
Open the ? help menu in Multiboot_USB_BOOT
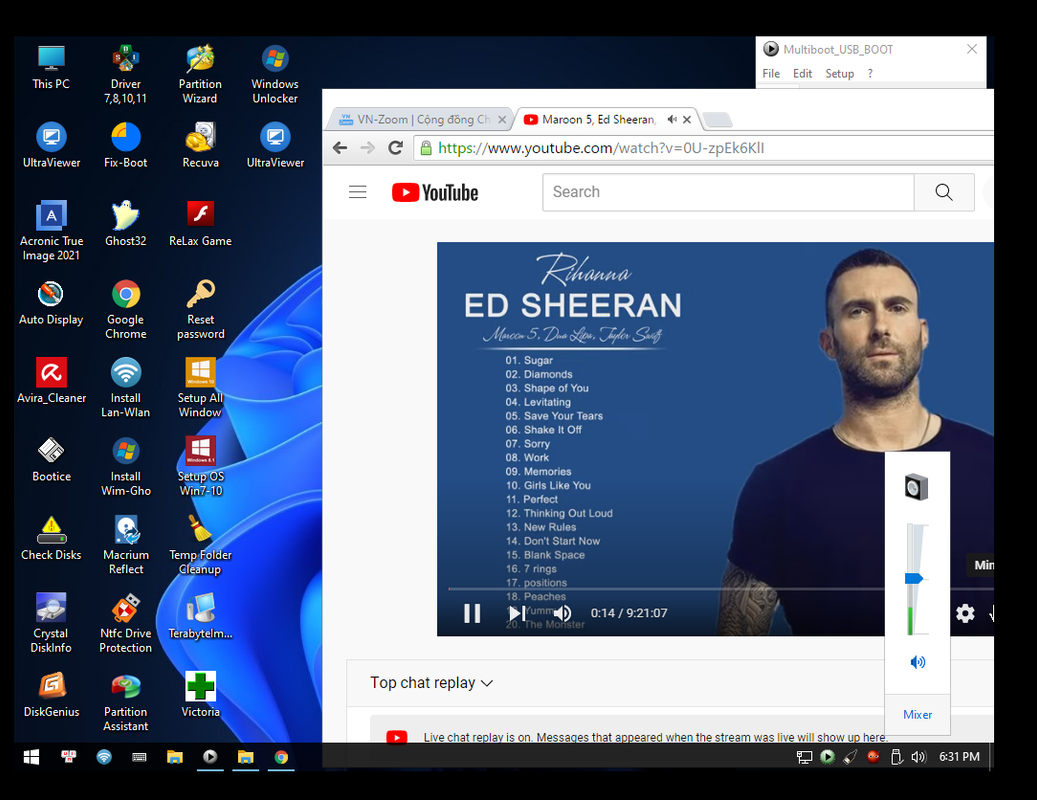(870, 73)
